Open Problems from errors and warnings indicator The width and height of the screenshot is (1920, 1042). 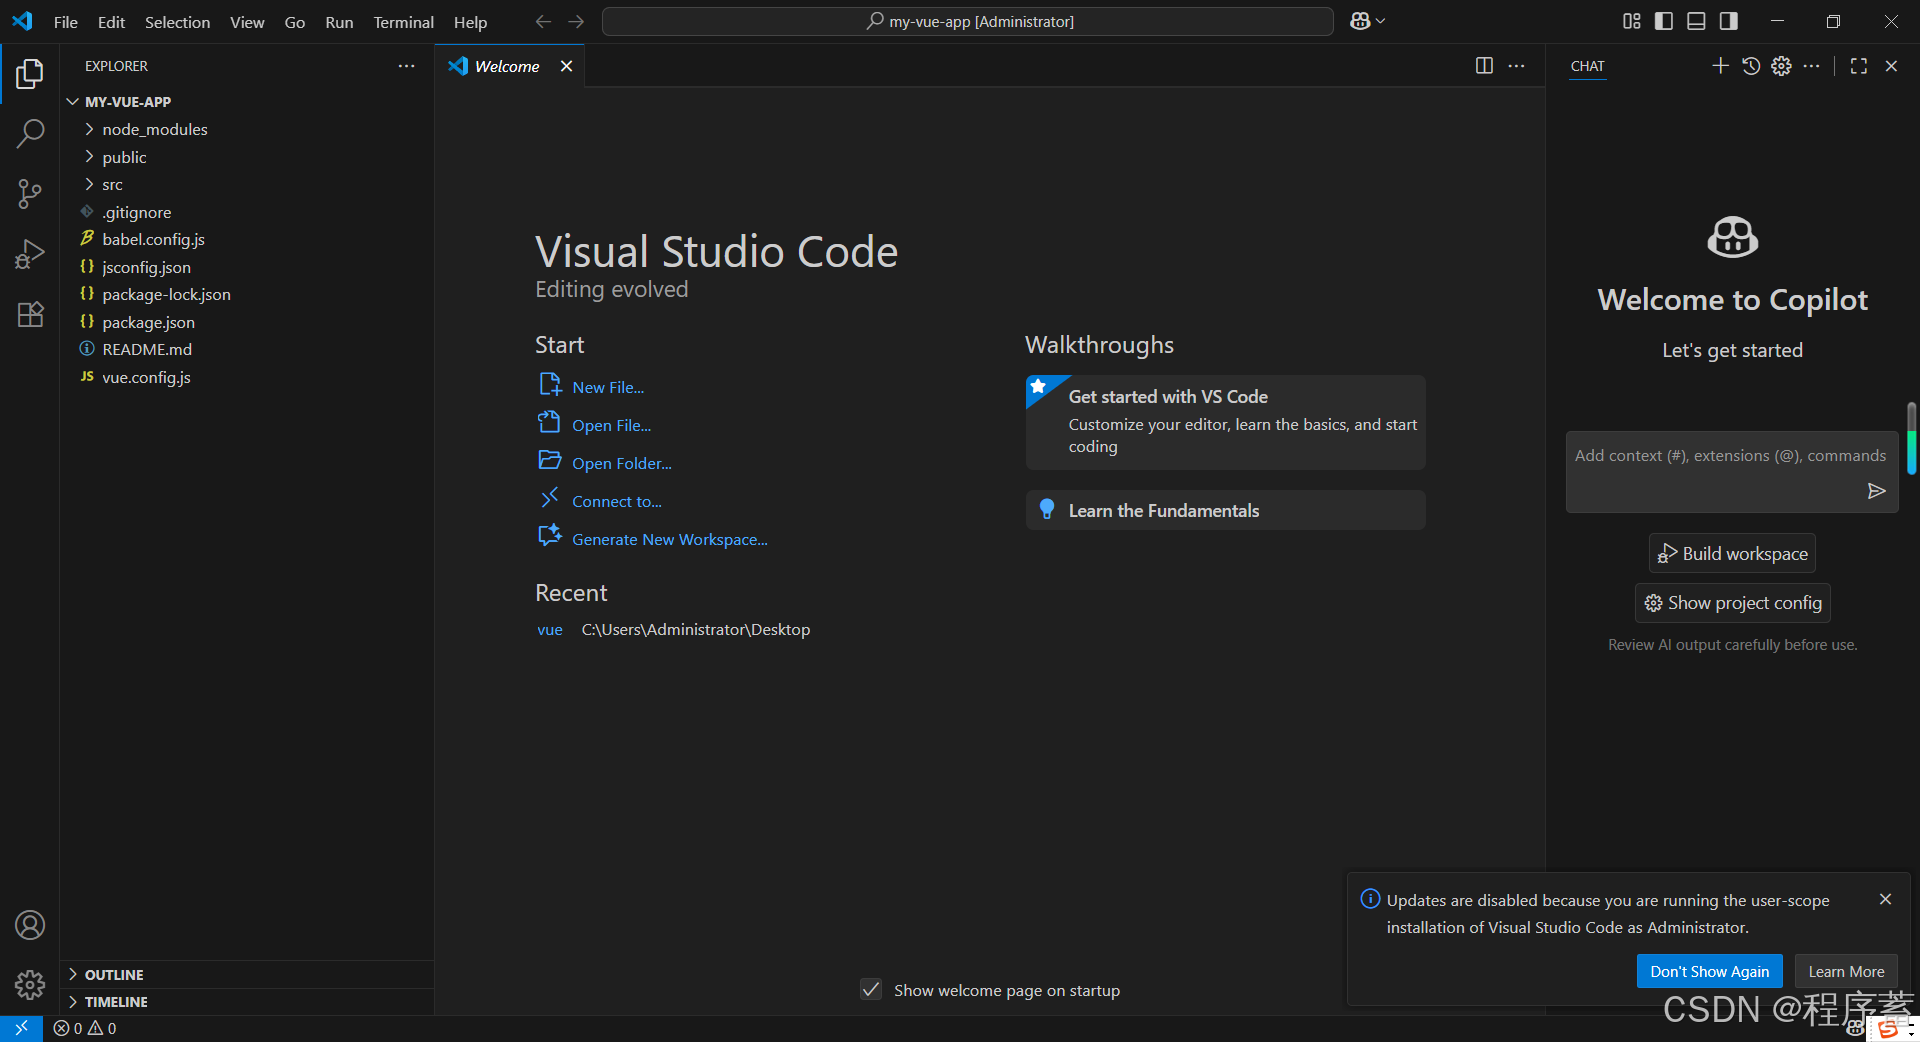point(85,1028)
